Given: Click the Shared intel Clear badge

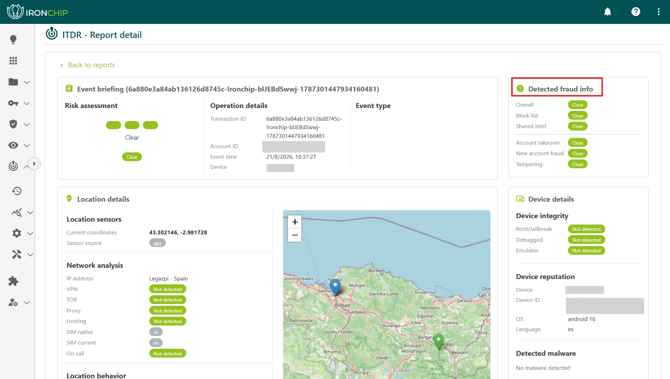Looking at the screenshot, I should tap(578, 126).
